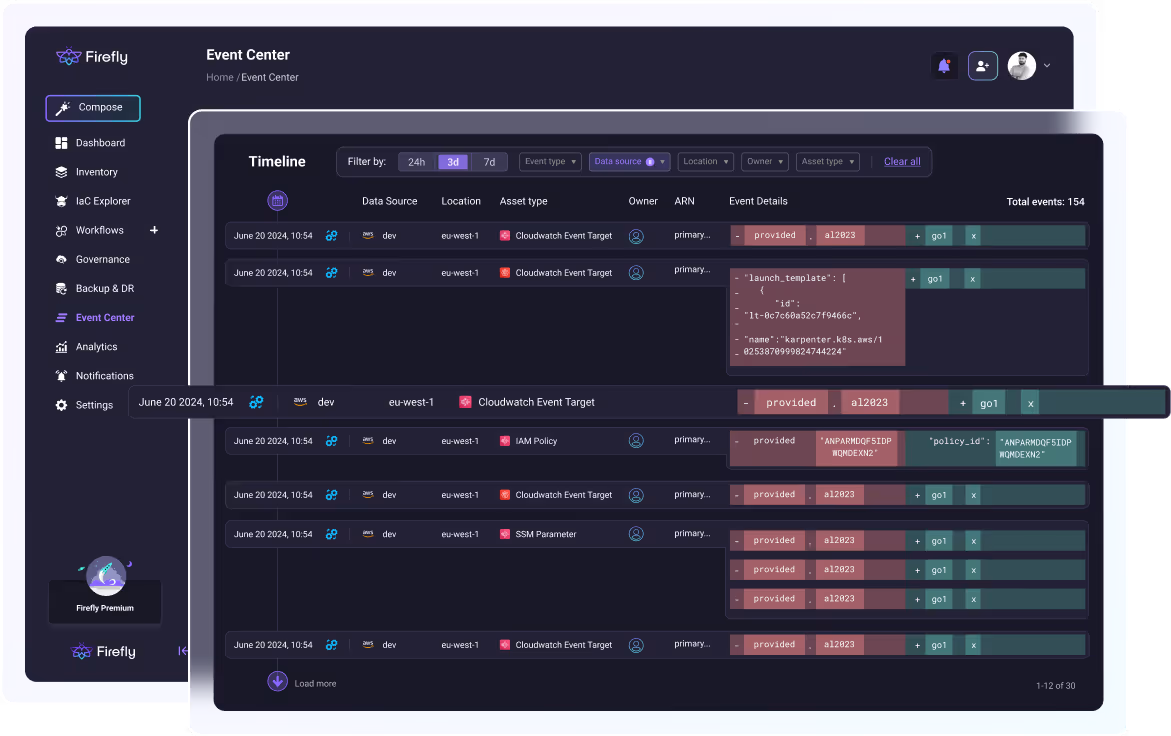Viewport: 1171px width, 736px height.
Task: Click the 1-12 of 30 pagination text
Action: (1055, 685)
